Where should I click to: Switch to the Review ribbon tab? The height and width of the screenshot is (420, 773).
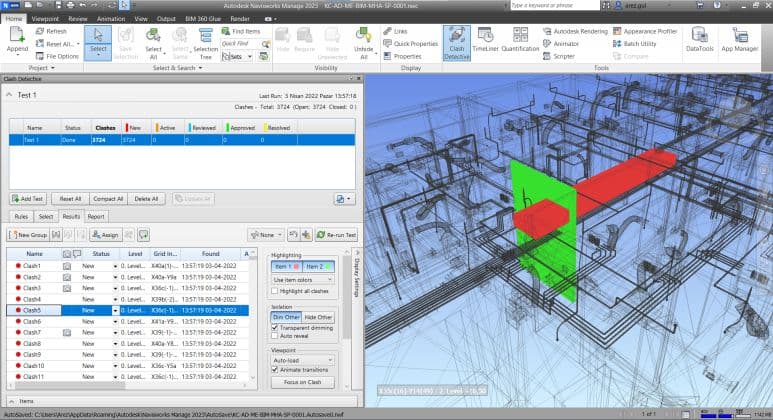click(x=77, y=19)
